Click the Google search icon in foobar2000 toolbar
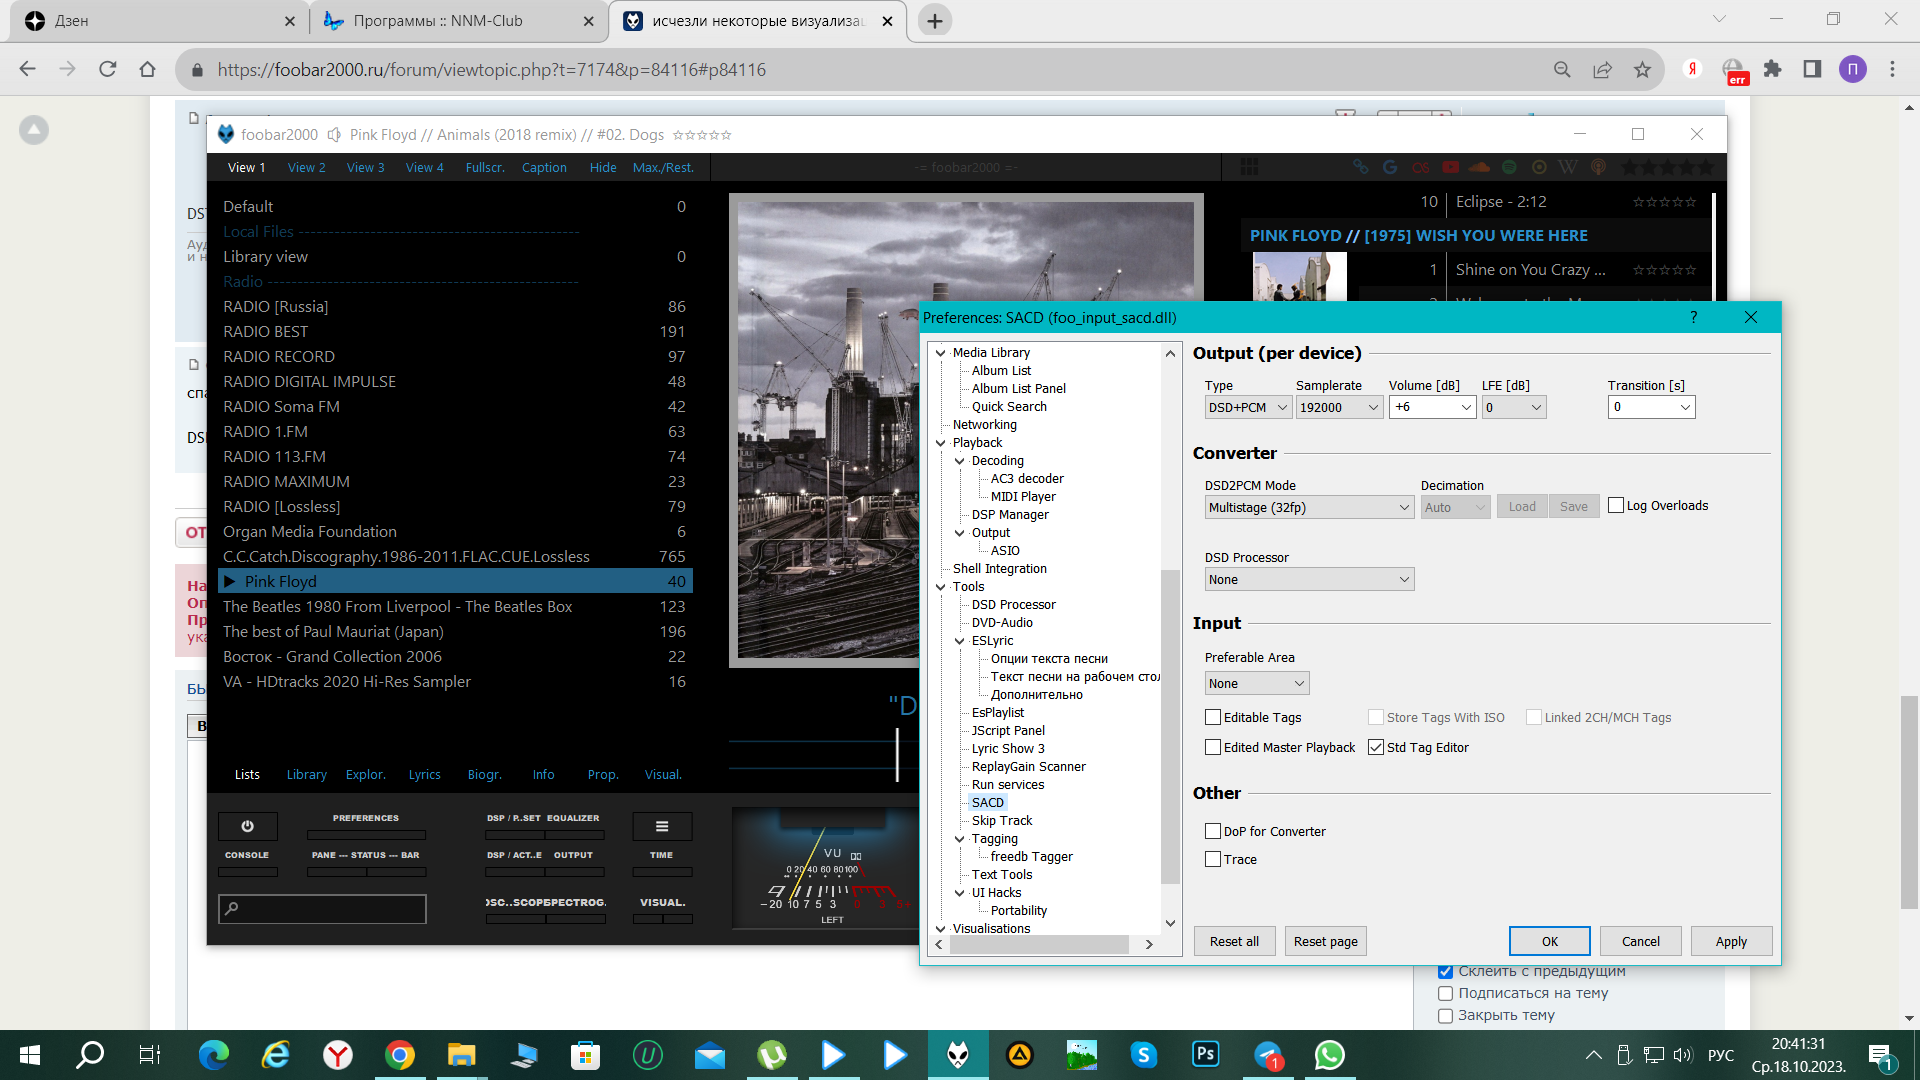The width and height of the screenshot is (1920, 1080). point(1390,167)
